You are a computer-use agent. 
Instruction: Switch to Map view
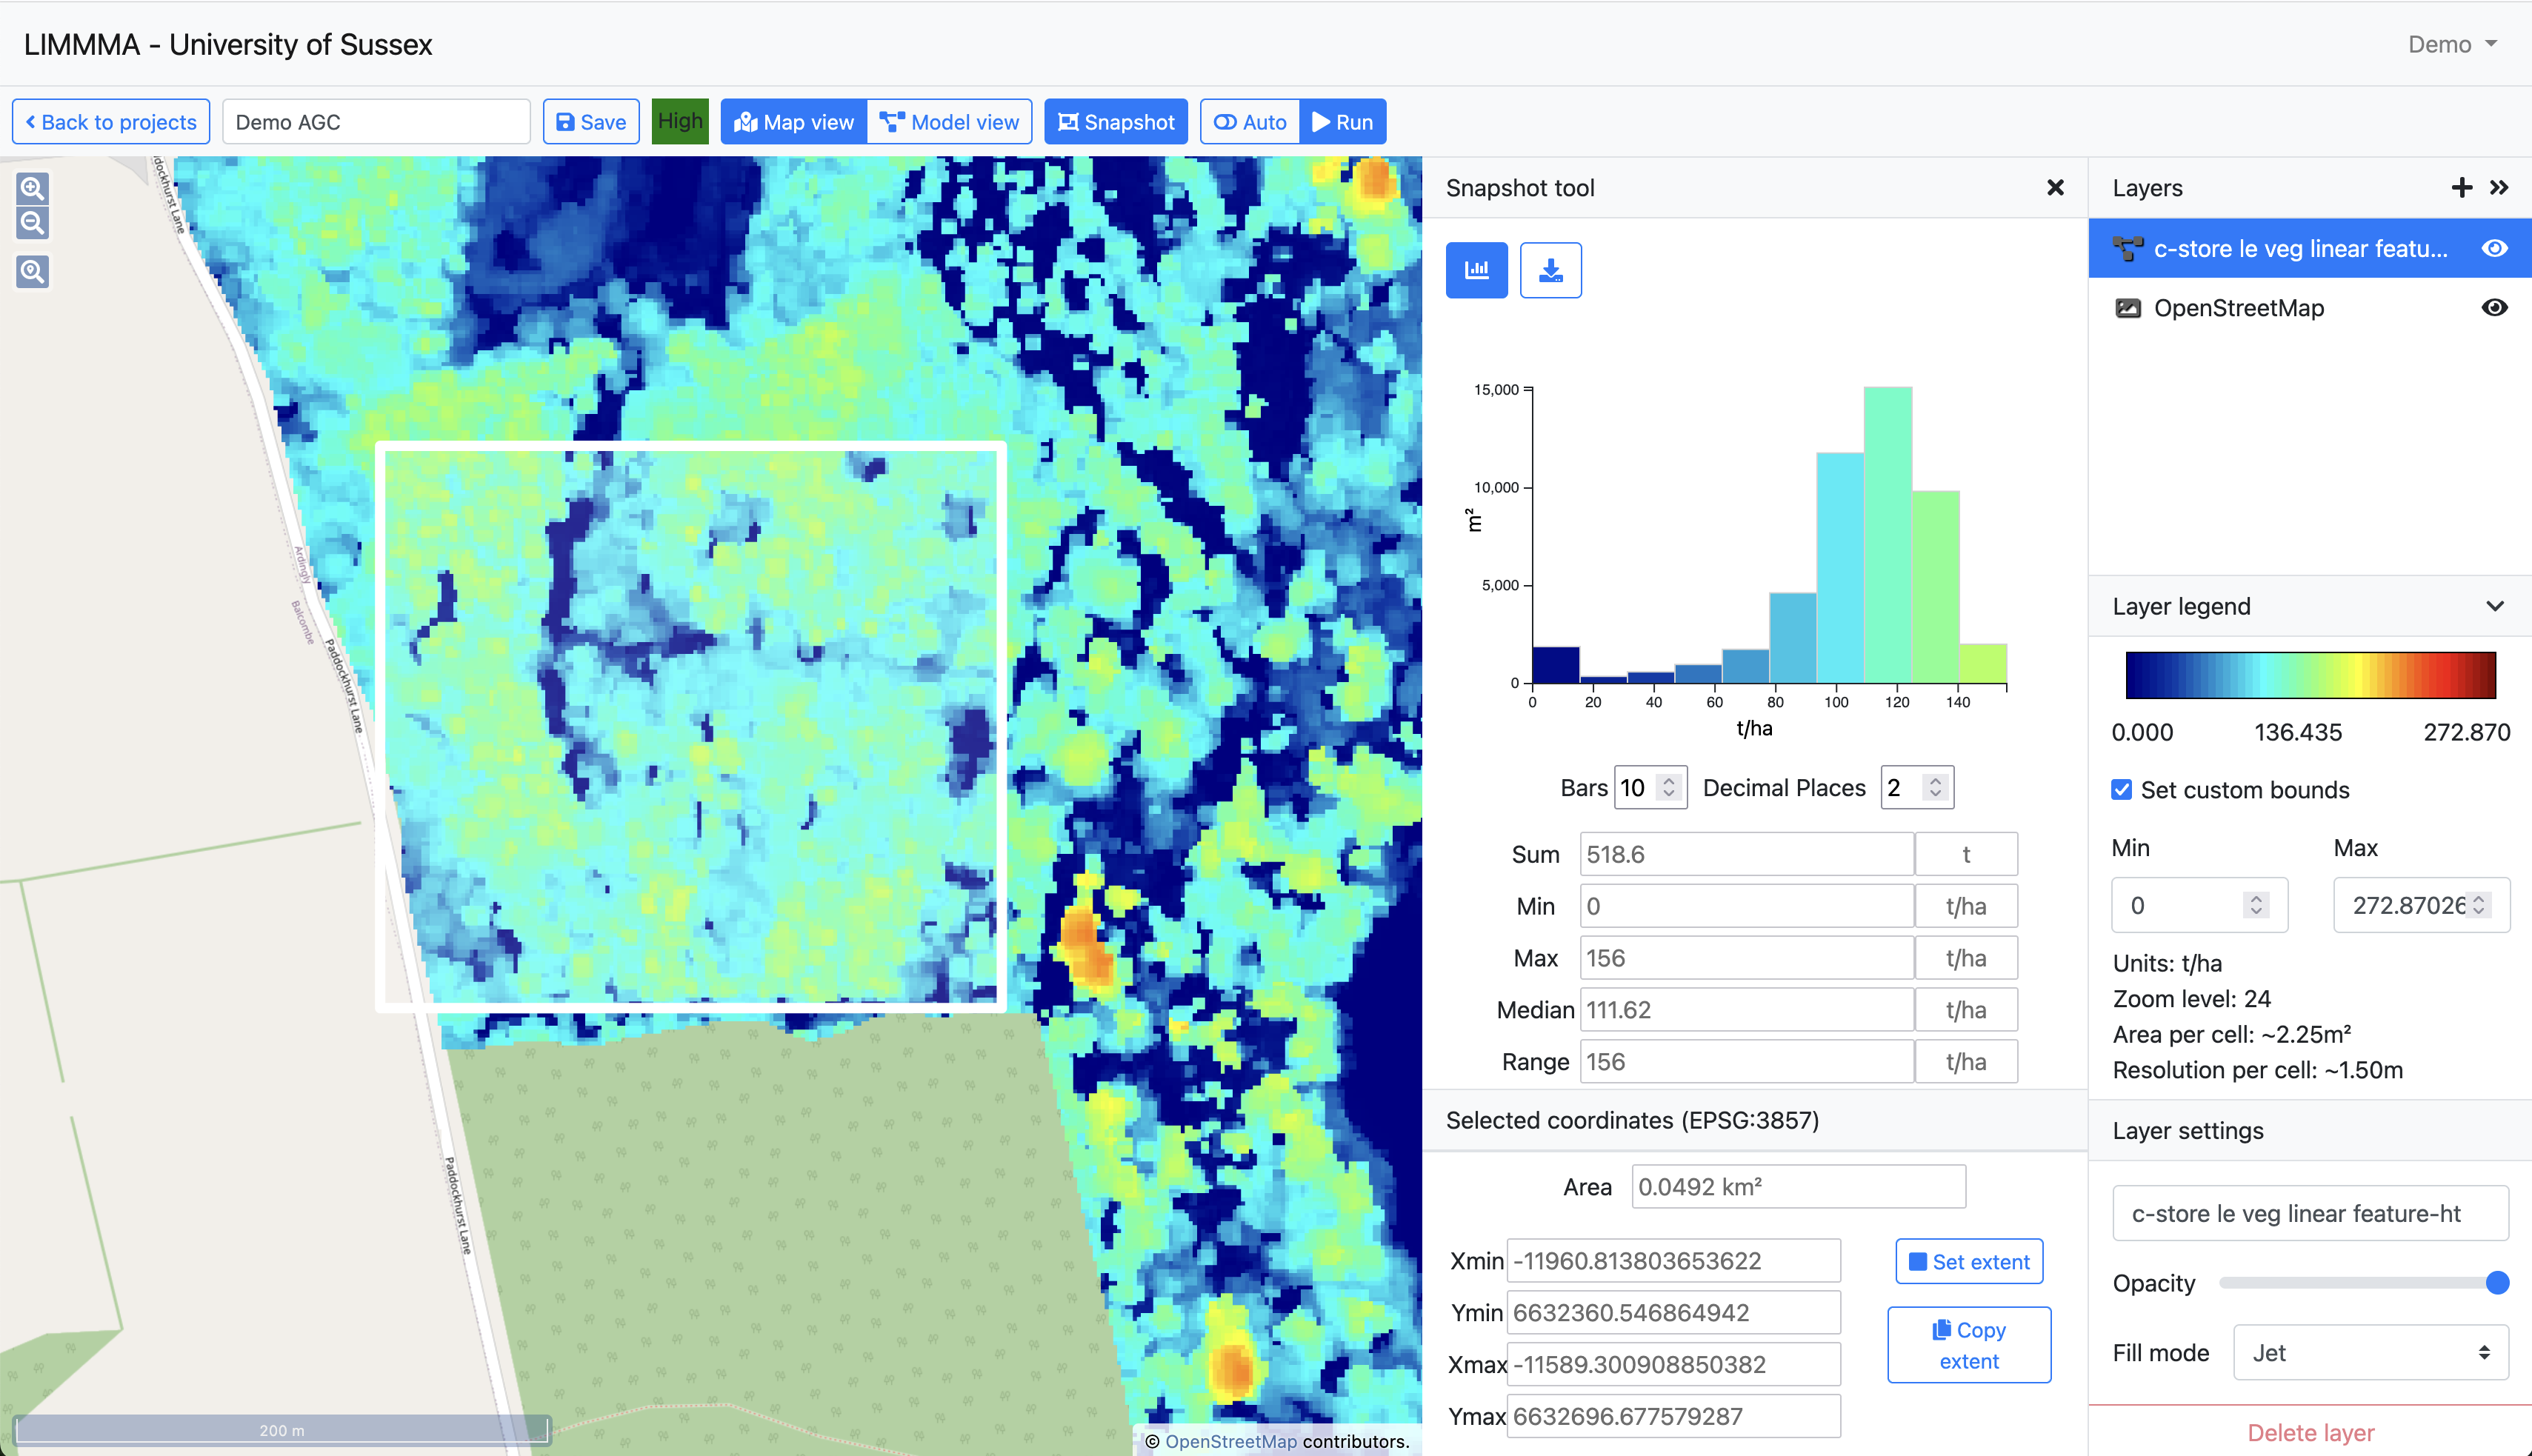[794, 122]
